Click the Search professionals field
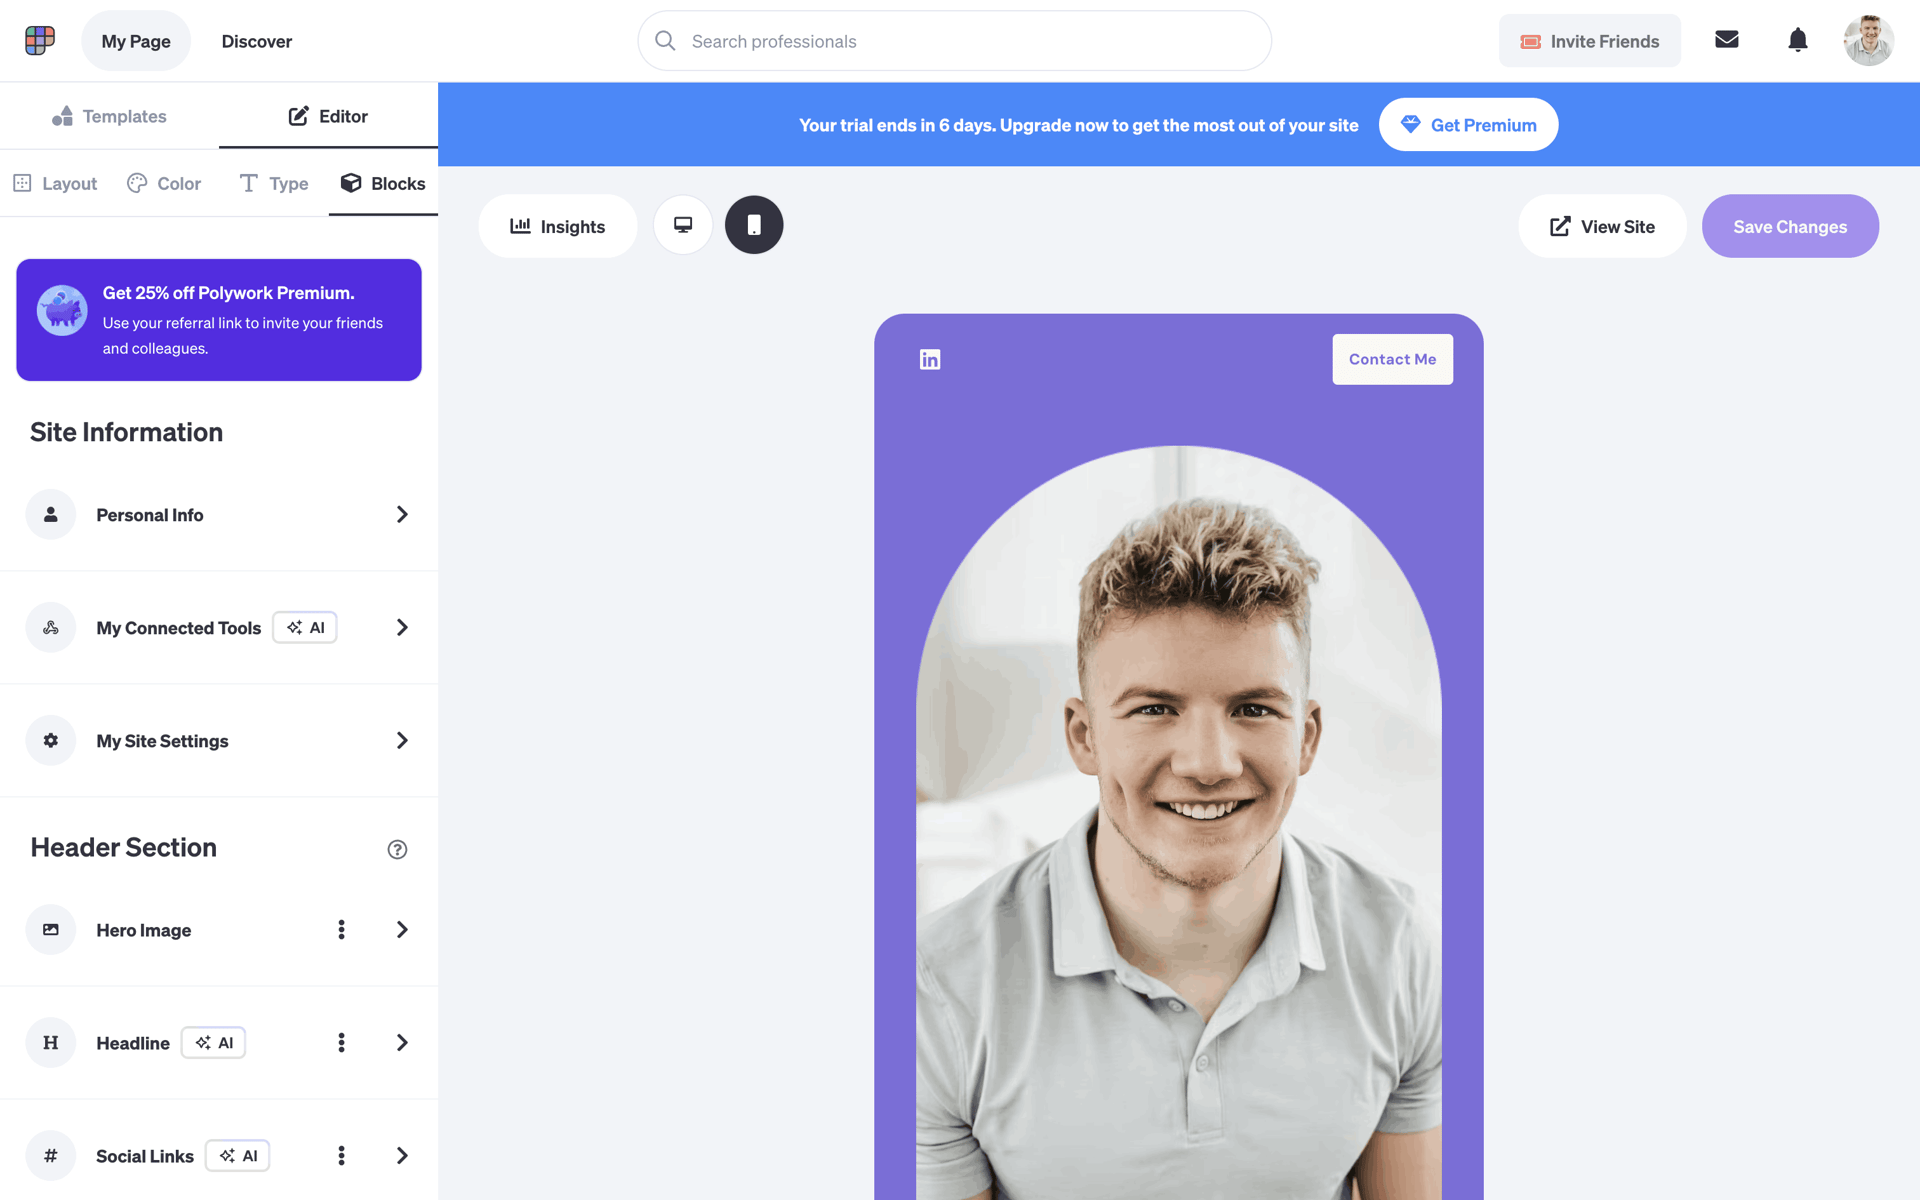Image resolution: width=1920 pixels, height=1200 pixels. coord(955,41)
